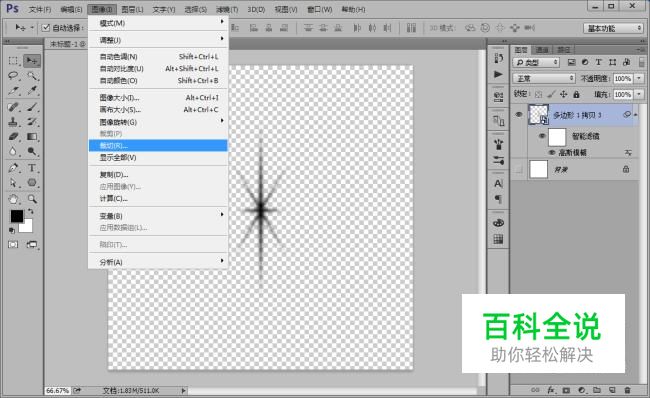The height and width of the screenshot is (398, 650).
Task: Select the Polygon shape tool
Action: 32,183
